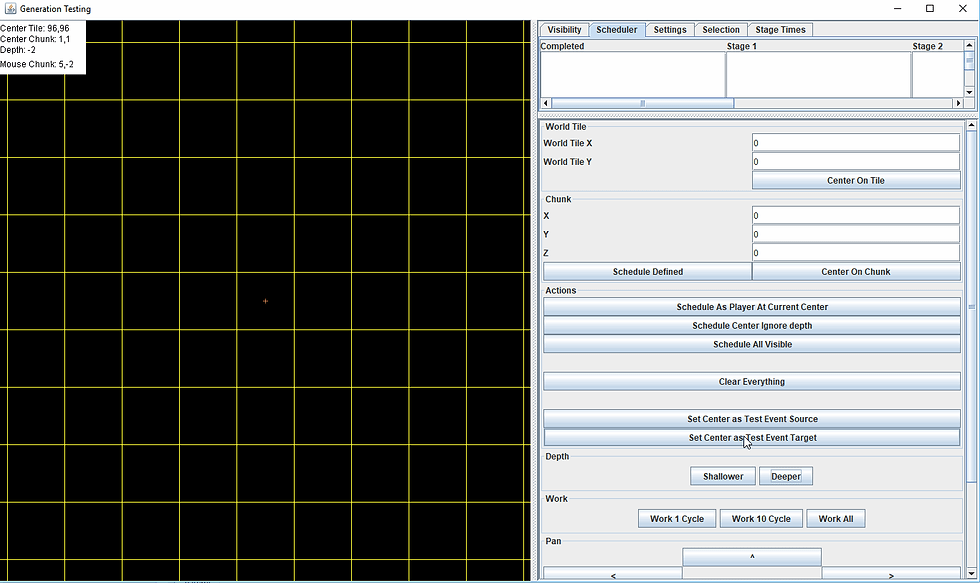Focus the World Tile Y input field

(x=856, y=162)
